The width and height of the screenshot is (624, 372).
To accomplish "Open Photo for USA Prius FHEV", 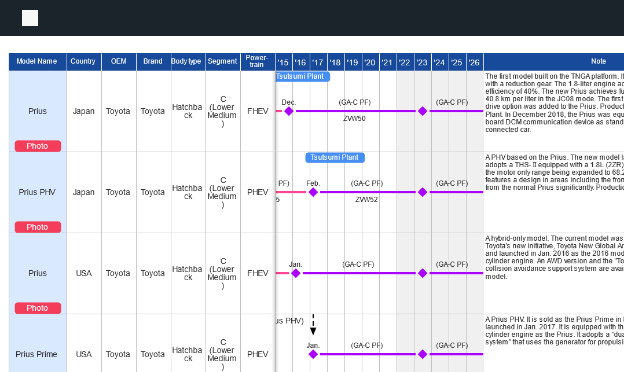I will click(x=38, y=308).
